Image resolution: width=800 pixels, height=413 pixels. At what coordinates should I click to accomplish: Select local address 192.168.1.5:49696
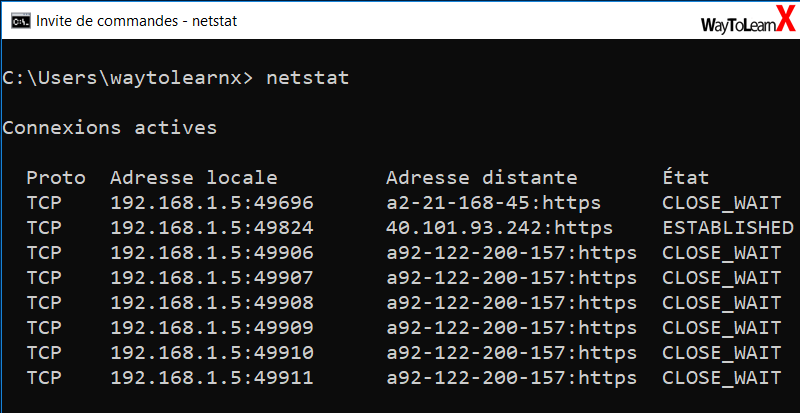[212, 203]
